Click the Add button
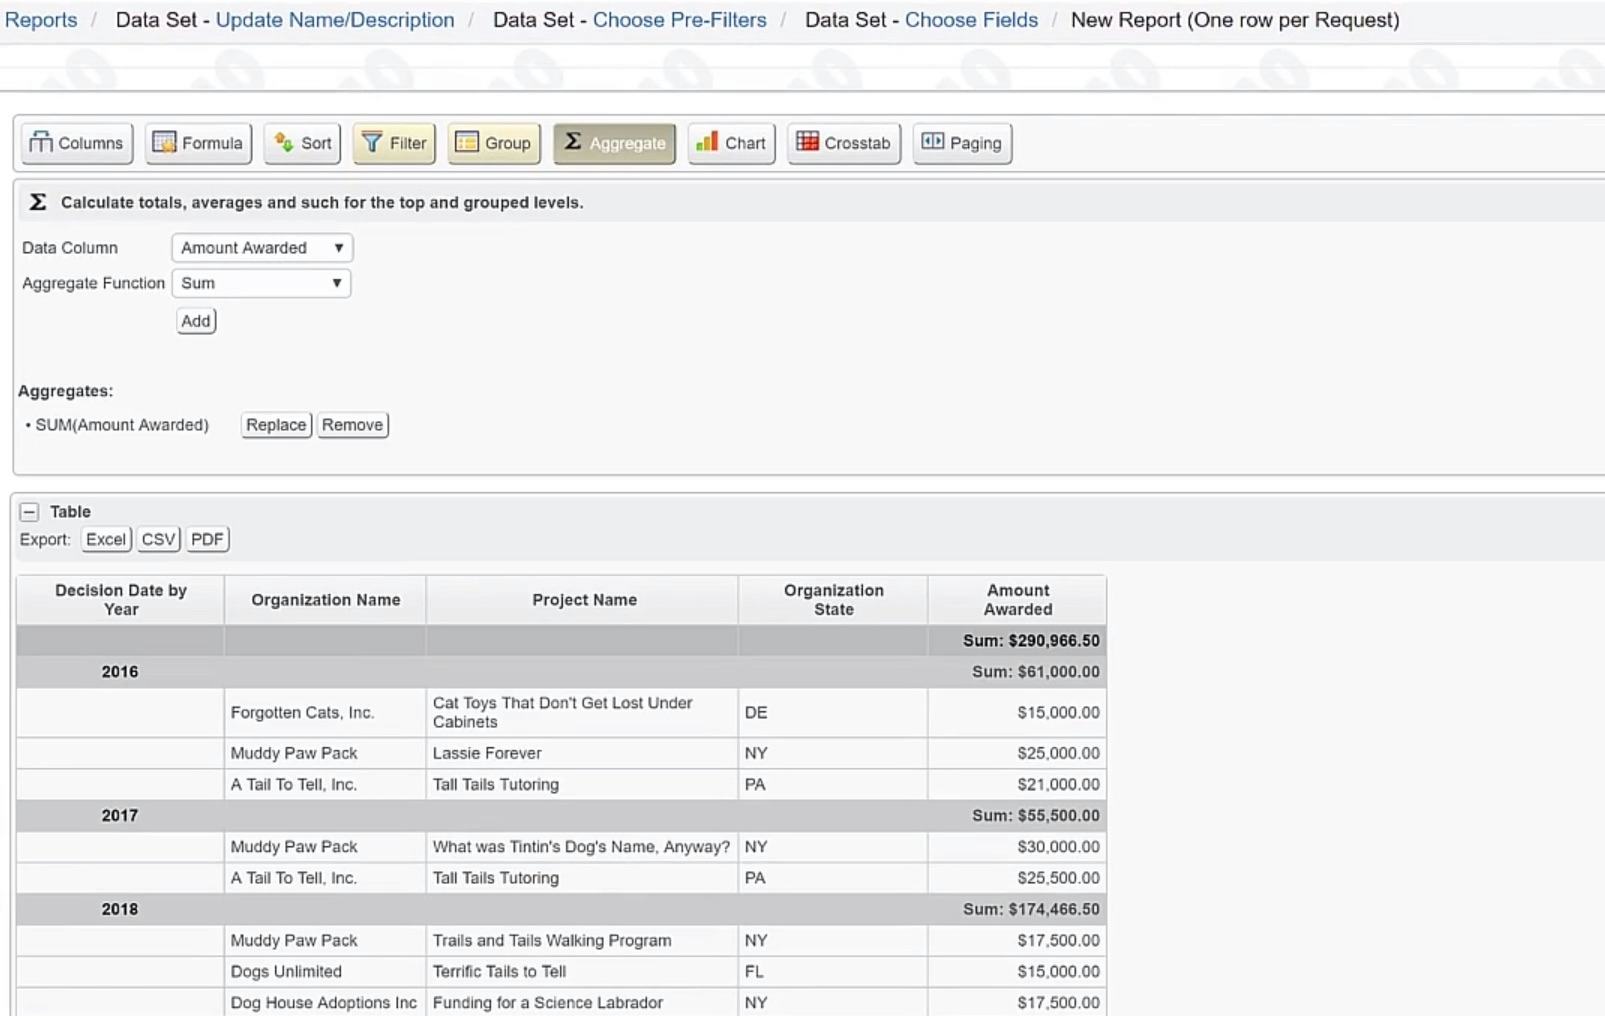Viewport: 1605px width, 1016px height. tap(195, 320)
